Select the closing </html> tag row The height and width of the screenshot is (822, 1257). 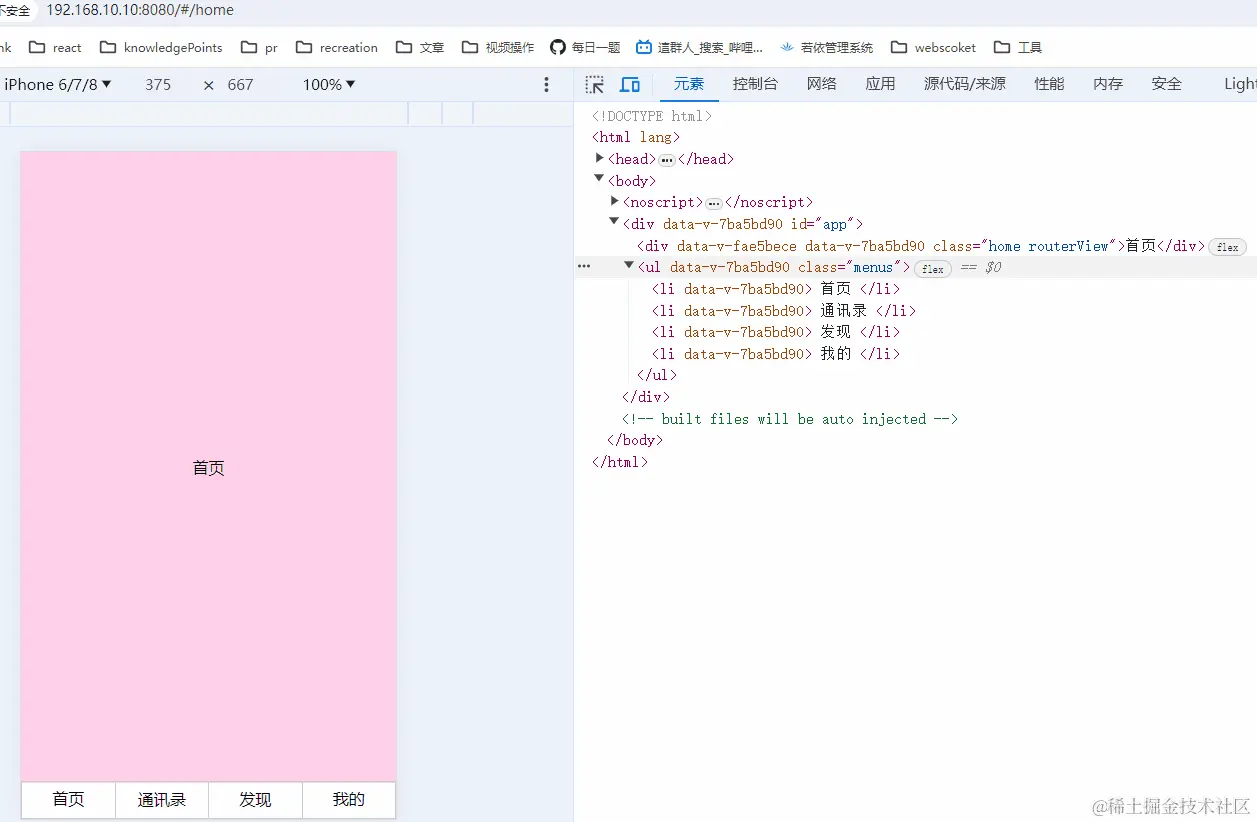tap(620, 462)
